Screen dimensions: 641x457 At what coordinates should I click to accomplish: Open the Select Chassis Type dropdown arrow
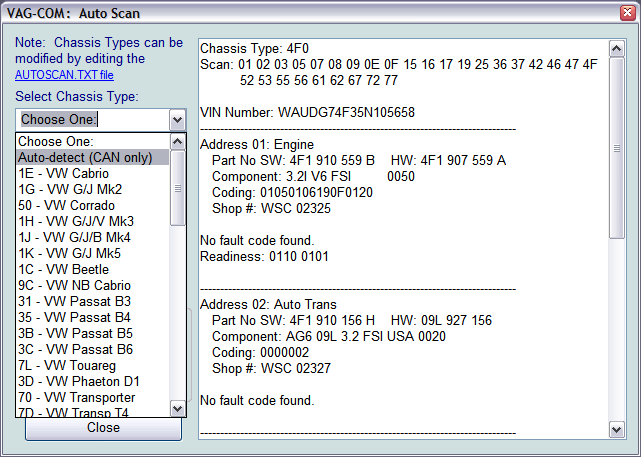(x=177, y=120)
